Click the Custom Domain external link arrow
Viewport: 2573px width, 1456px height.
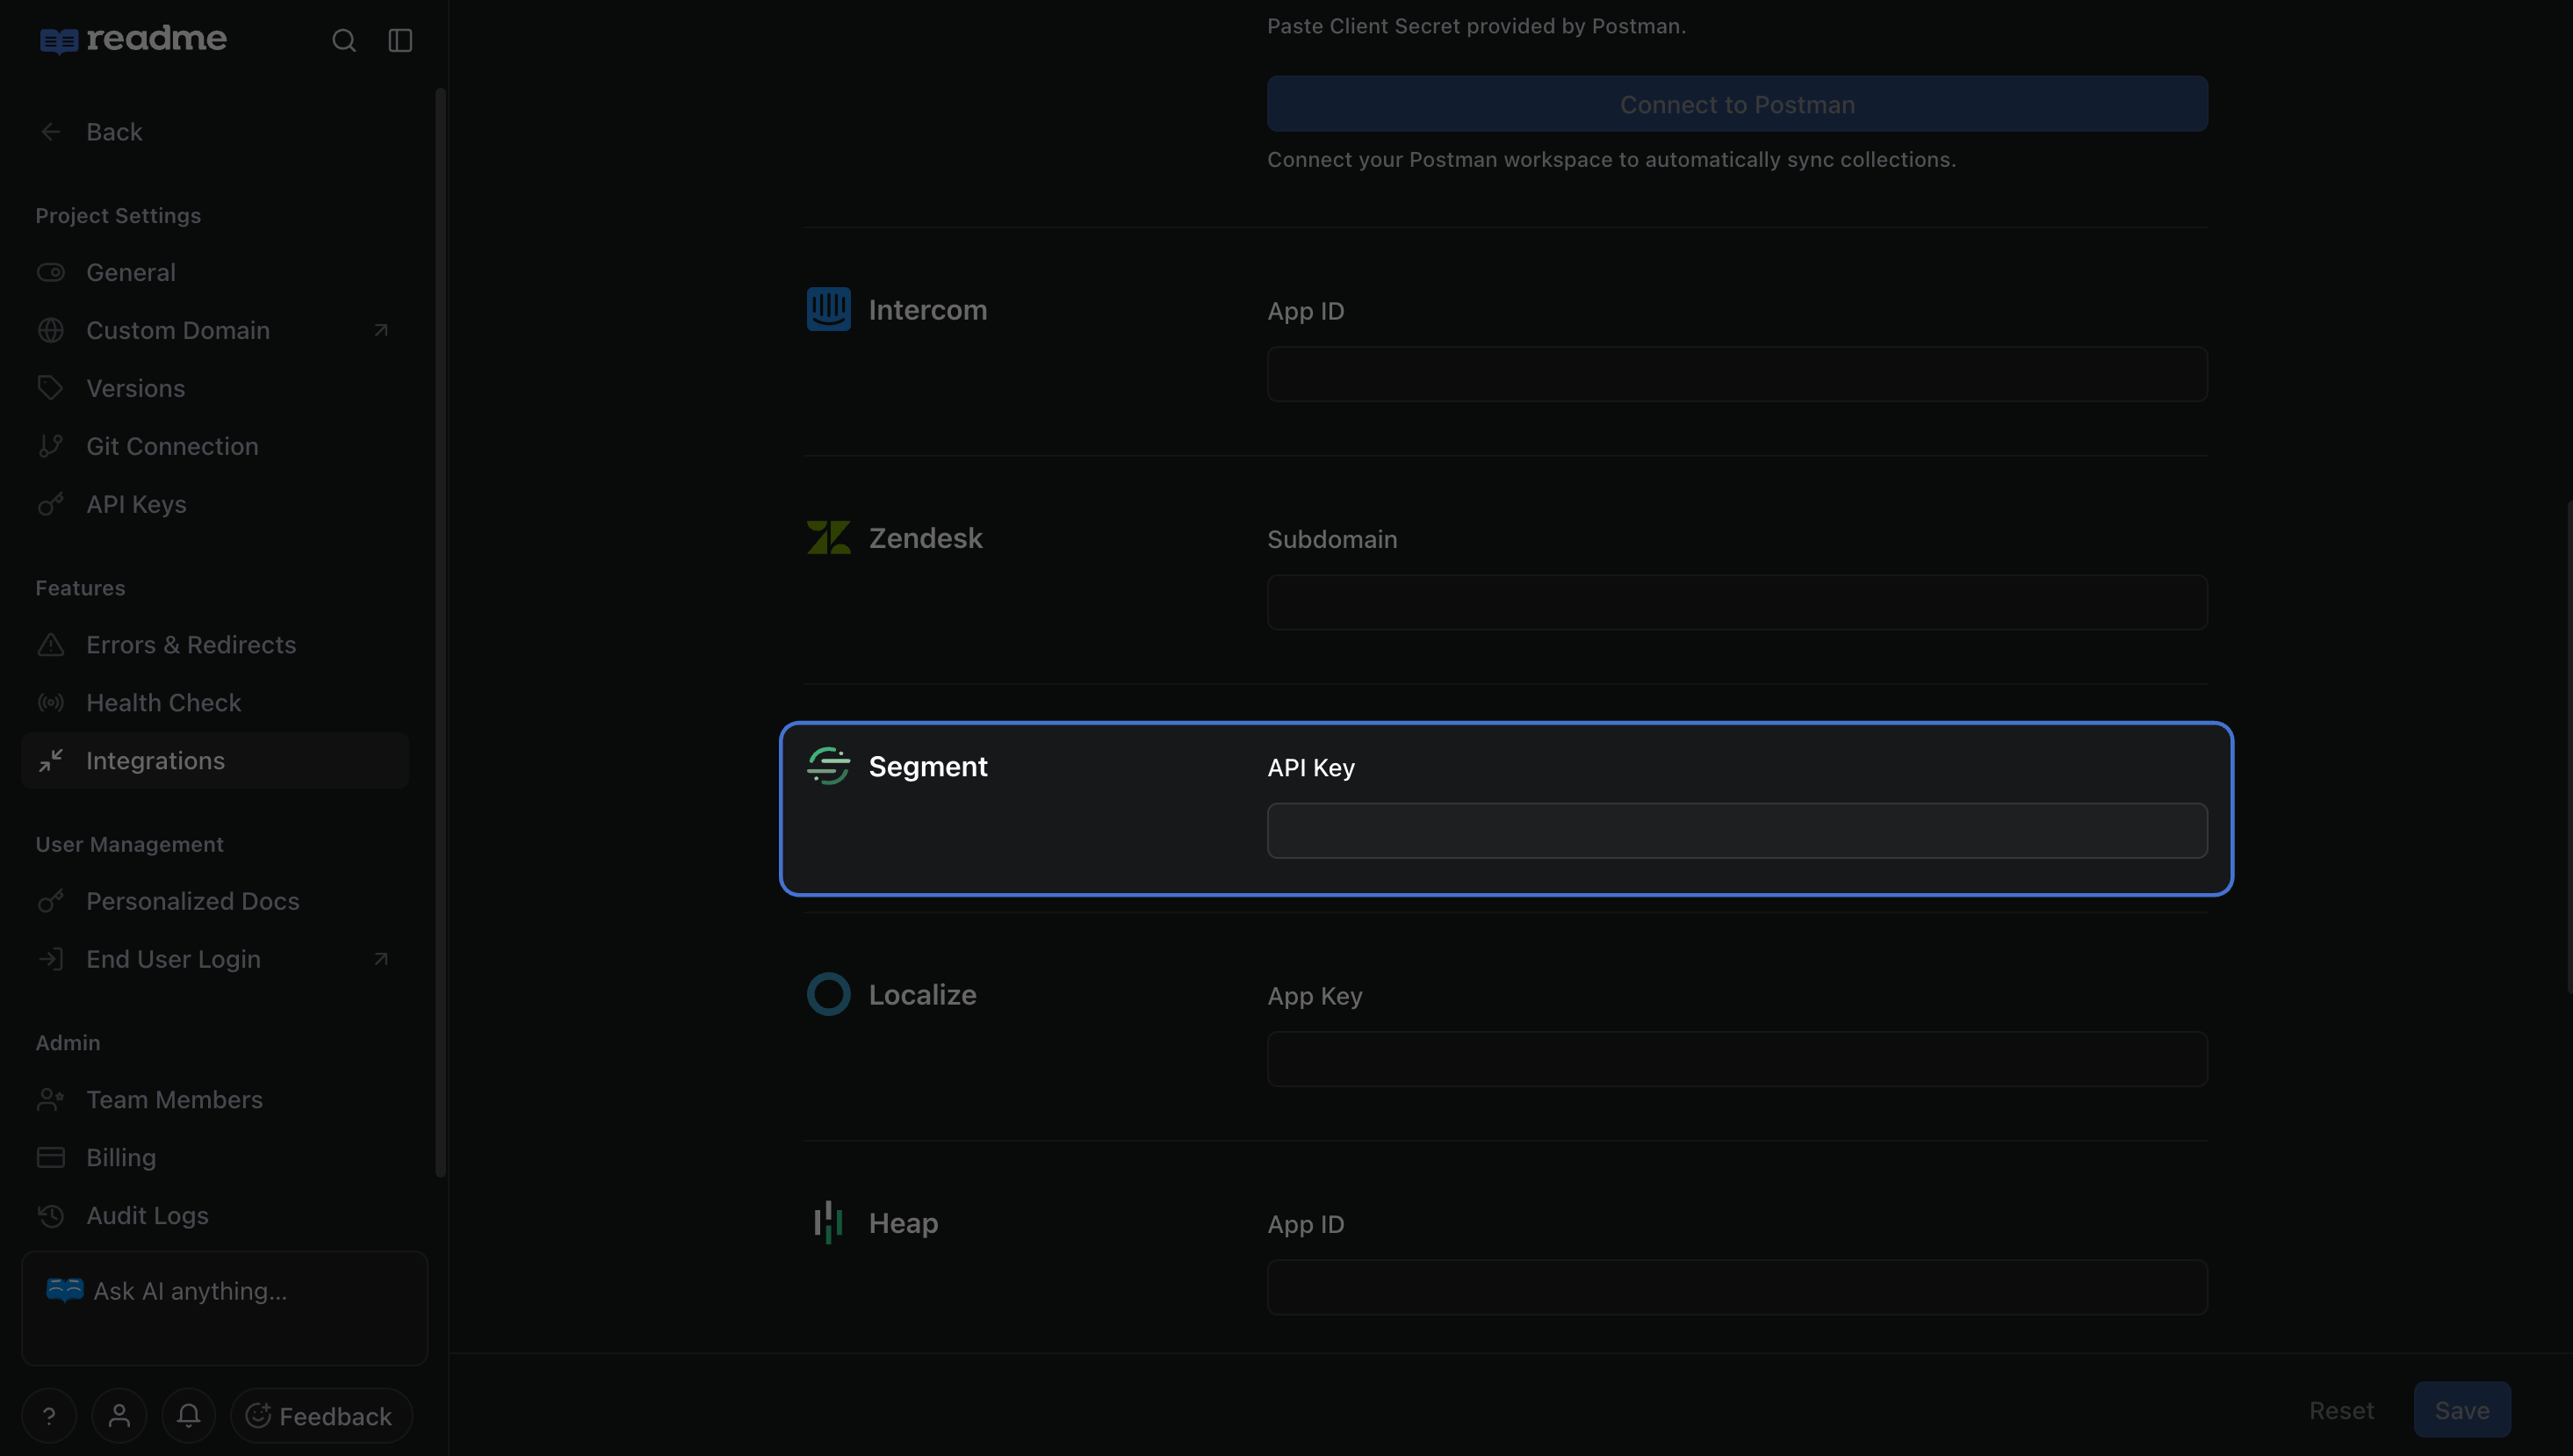click(x=380, y=330)
